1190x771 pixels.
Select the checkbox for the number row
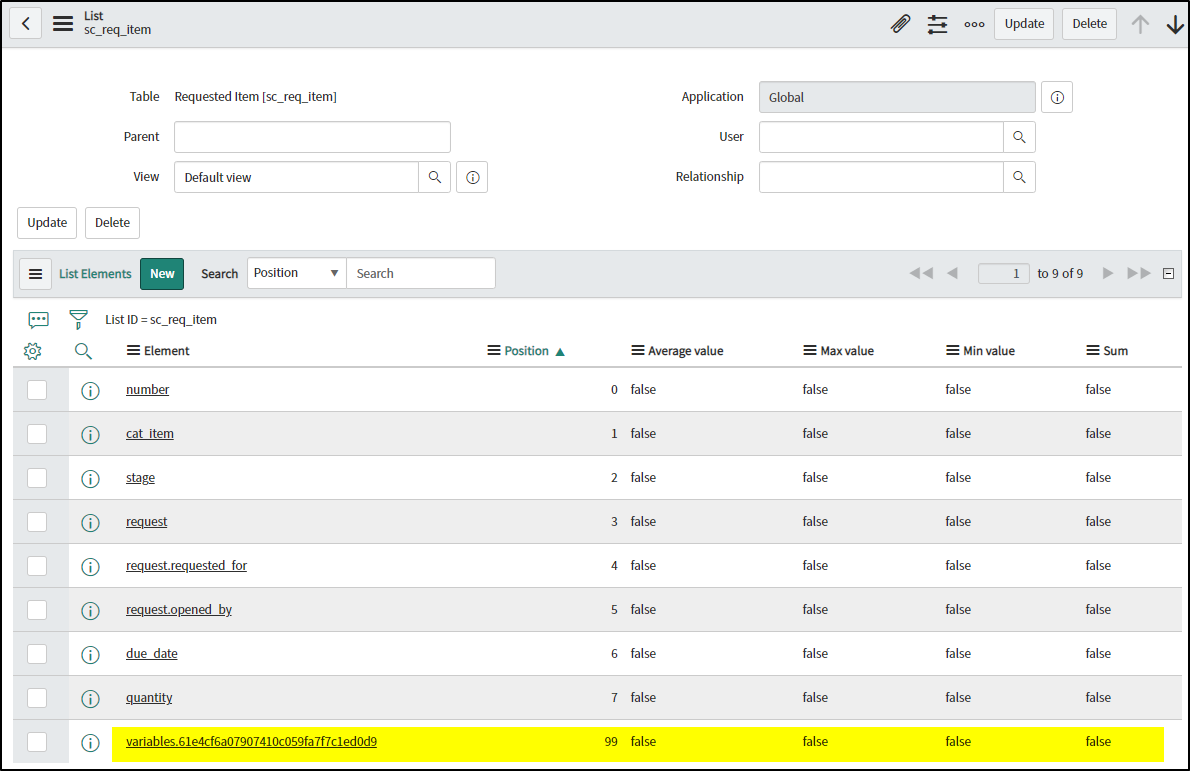(x=38, y=390)
